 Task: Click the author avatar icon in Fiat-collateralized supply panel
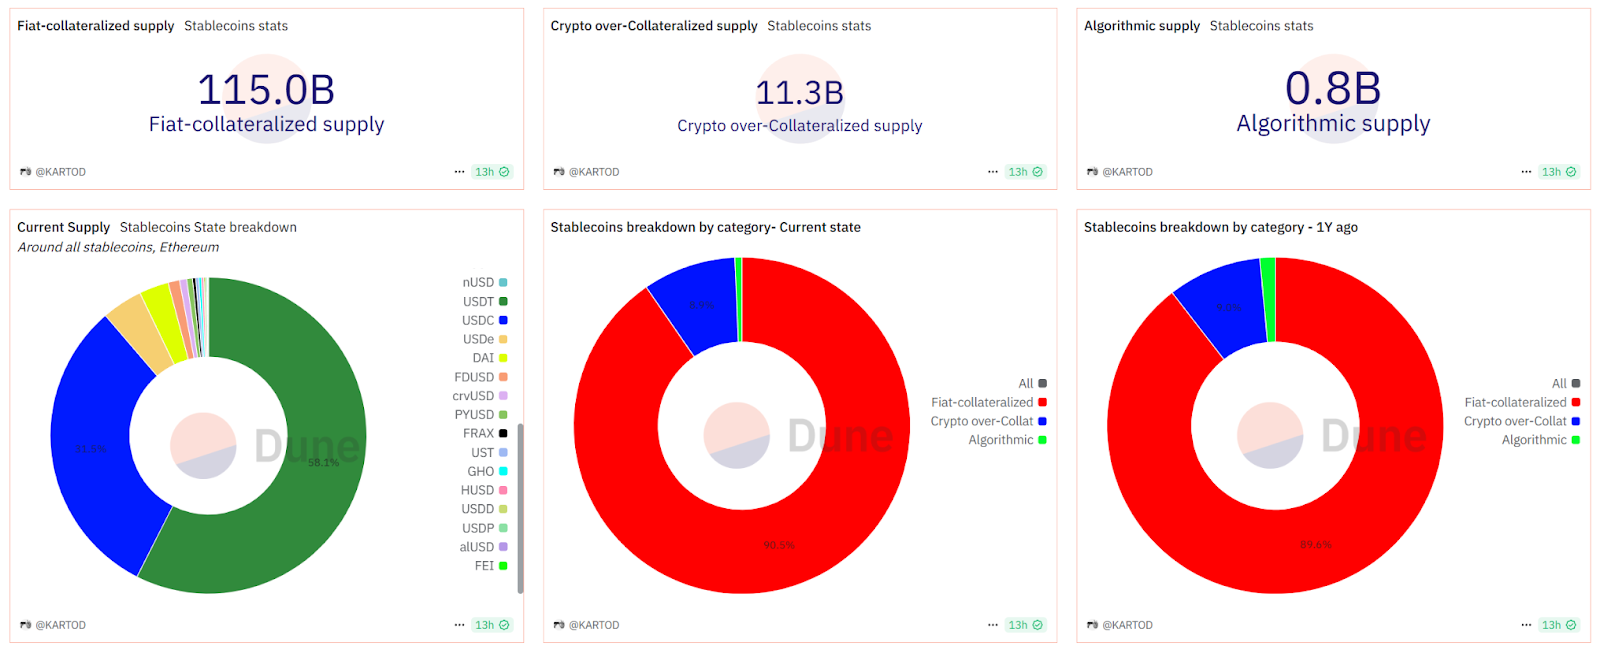(x=25, y=172)
